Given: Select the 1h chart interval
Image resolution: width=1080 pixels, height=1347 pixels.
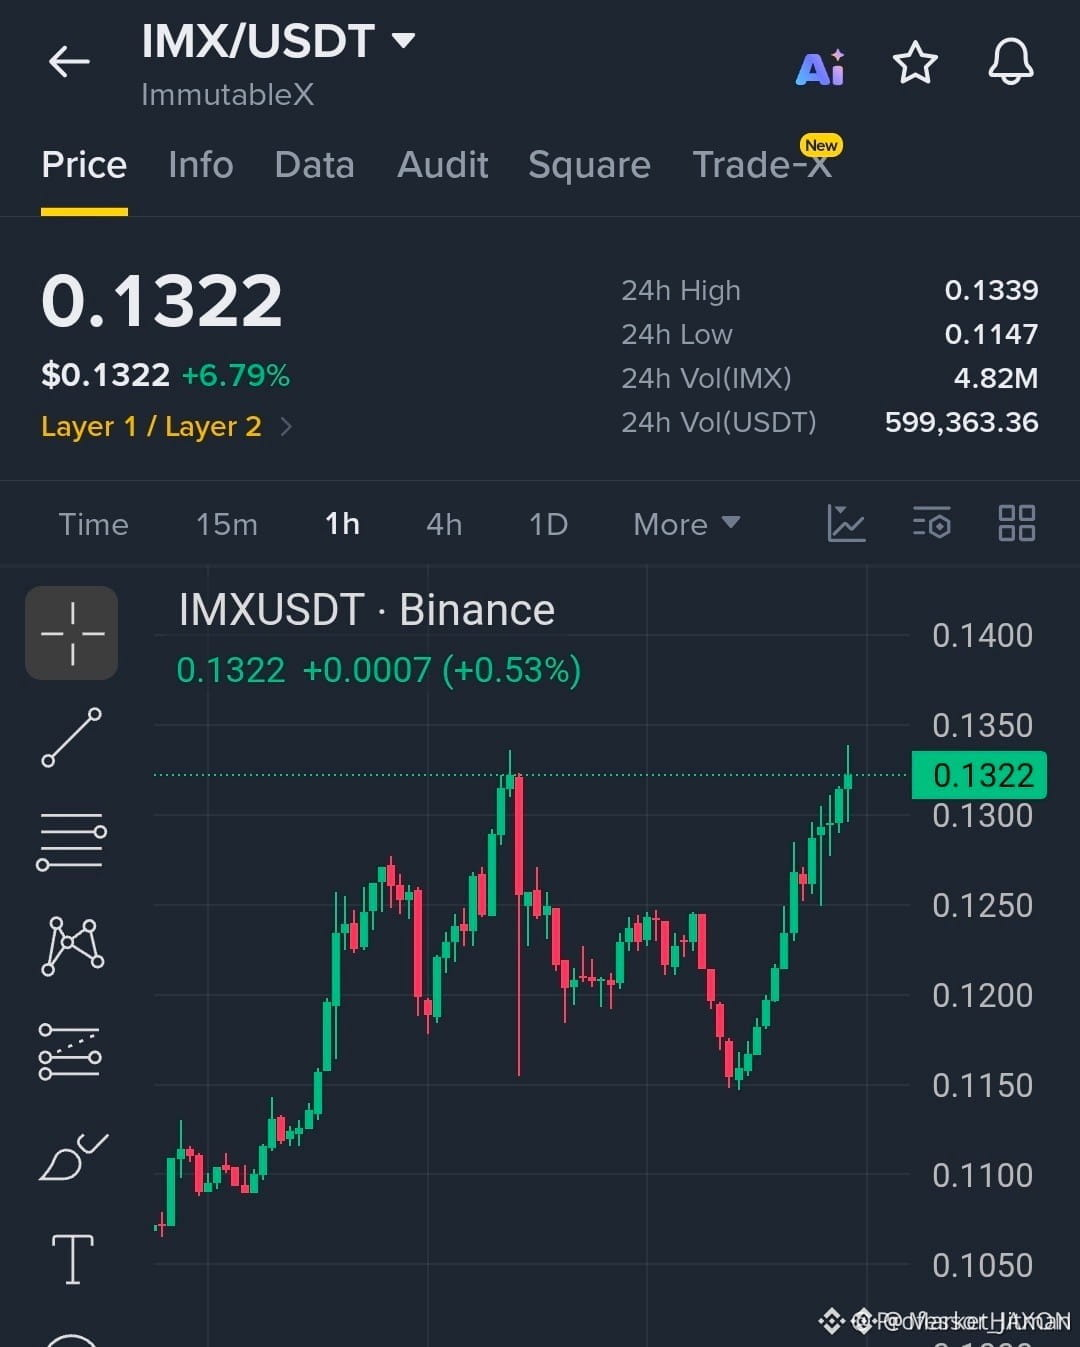Looking at the screenshot, I should click(342, 524).
